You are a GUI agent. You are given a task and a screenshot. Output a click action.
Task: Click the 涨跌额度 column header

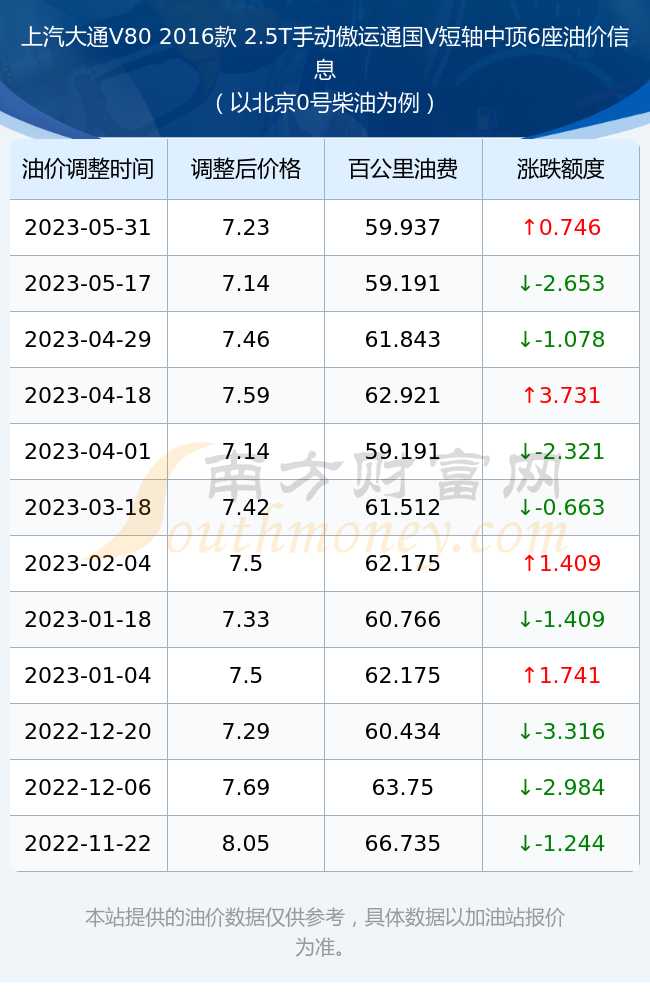tap(561, 169)
